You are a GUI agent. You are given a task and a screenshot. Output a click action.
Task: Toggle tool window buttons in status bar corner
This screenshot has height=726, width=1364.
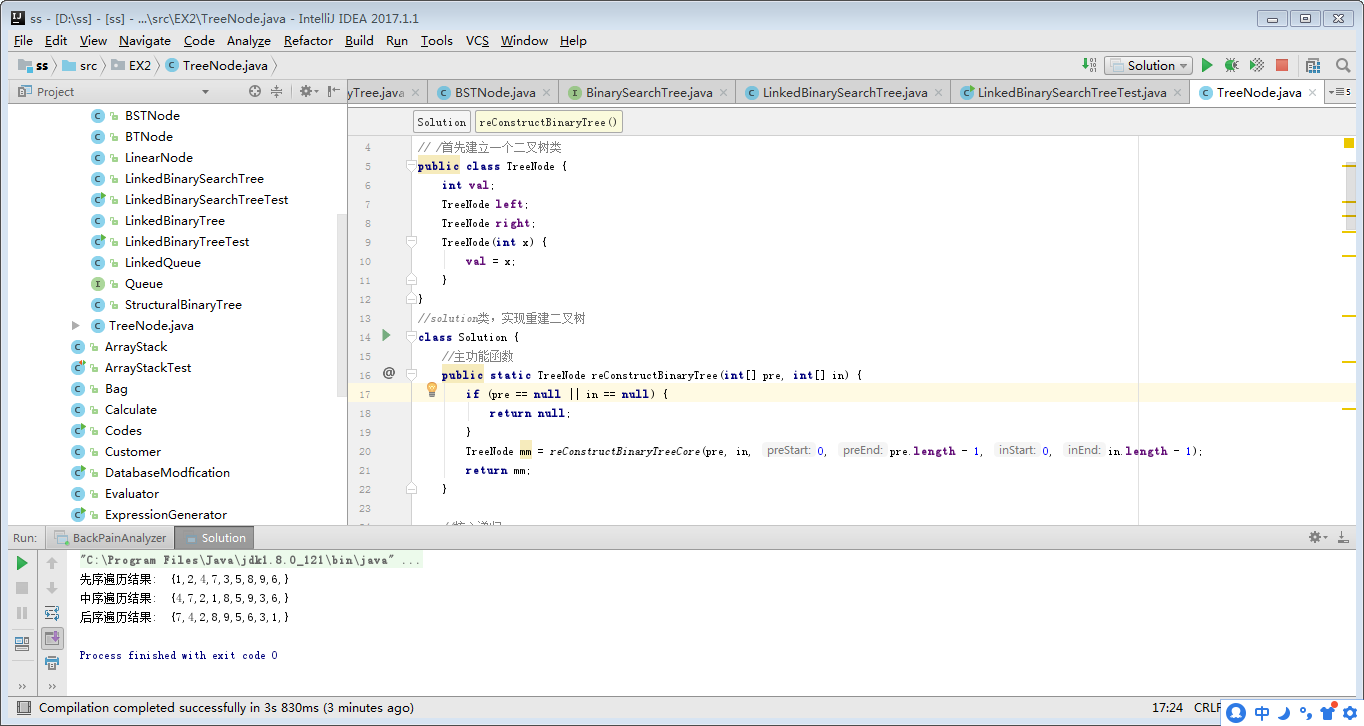(22, 708)
